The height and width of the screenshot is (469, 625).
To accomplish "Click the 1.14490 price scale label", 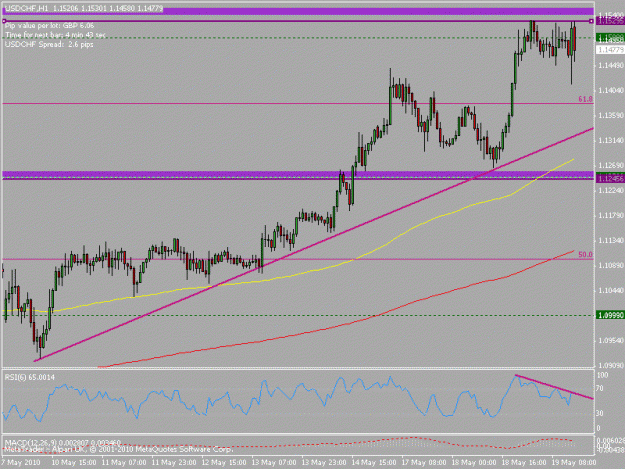I will [611, 65].
